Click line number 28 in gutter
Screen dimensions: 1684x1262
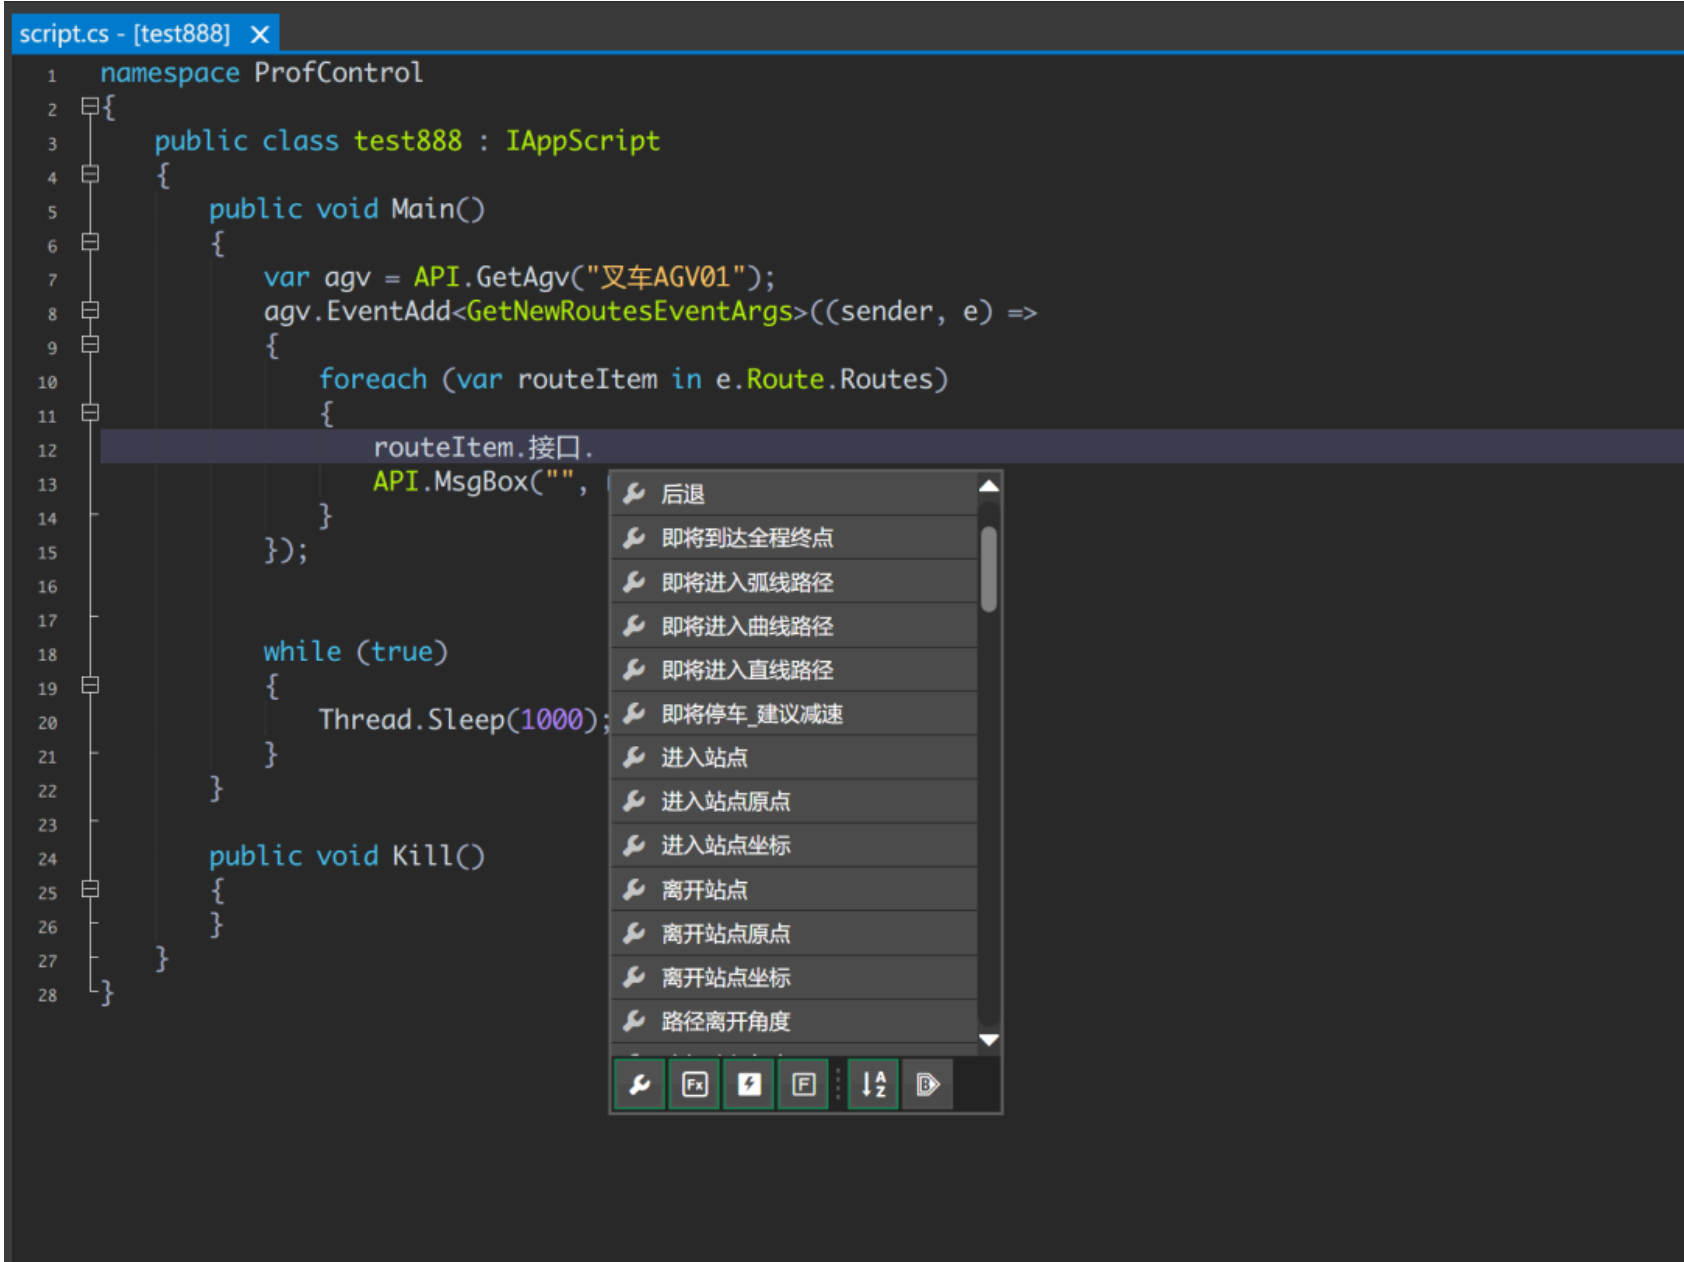[x=48, y=995]
